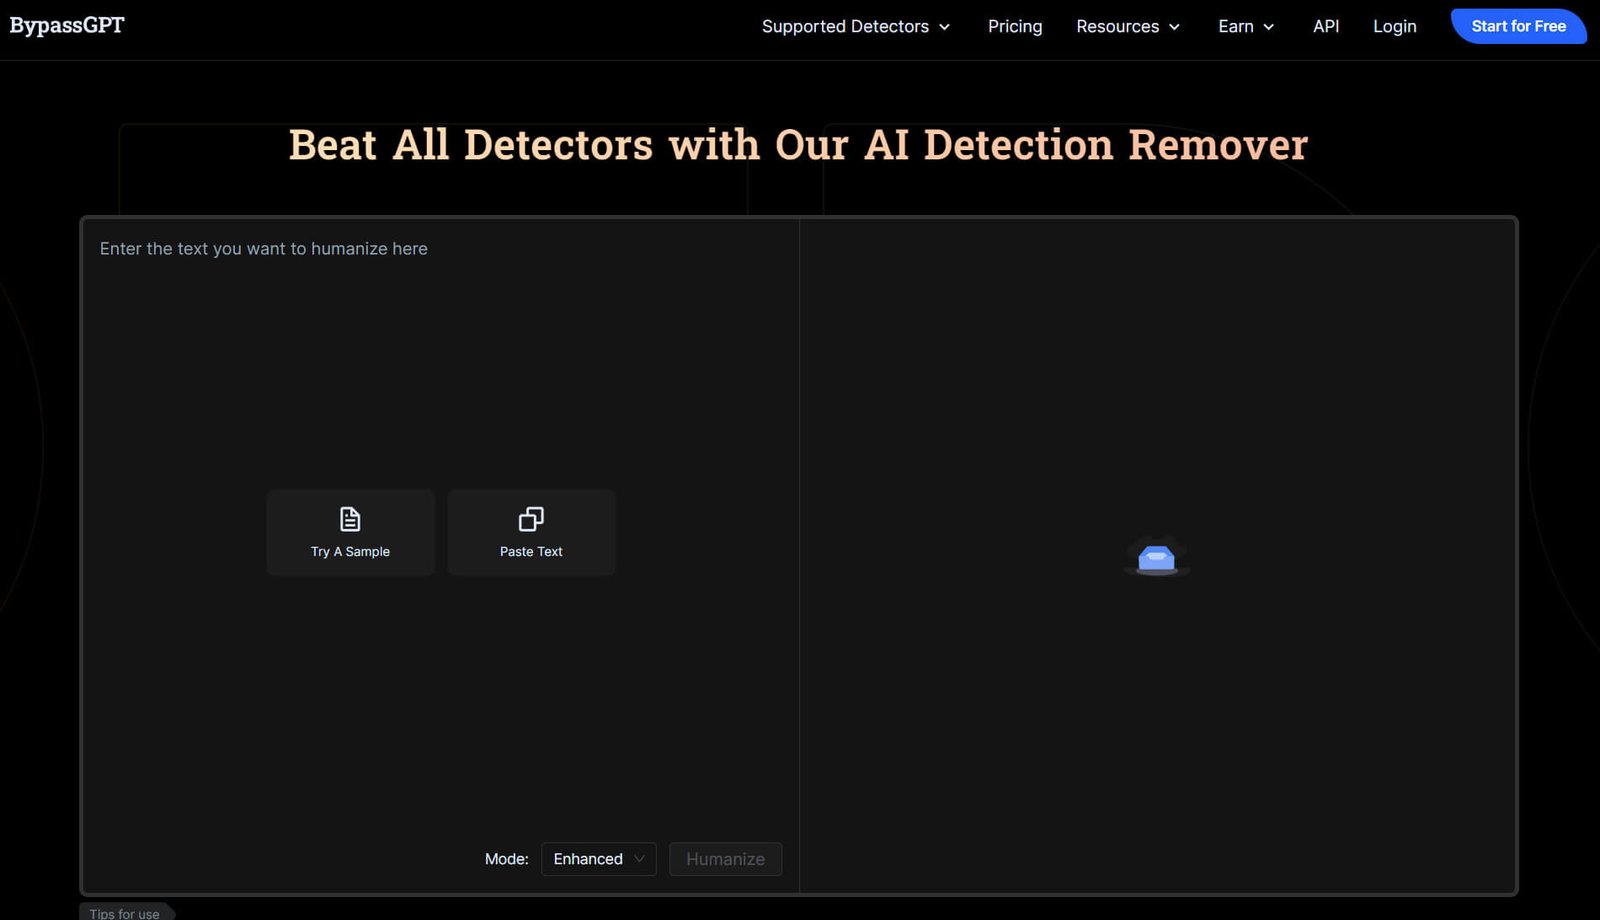Click the Humanize button
The image size is (1600, 920).
(x=725, y=859)
